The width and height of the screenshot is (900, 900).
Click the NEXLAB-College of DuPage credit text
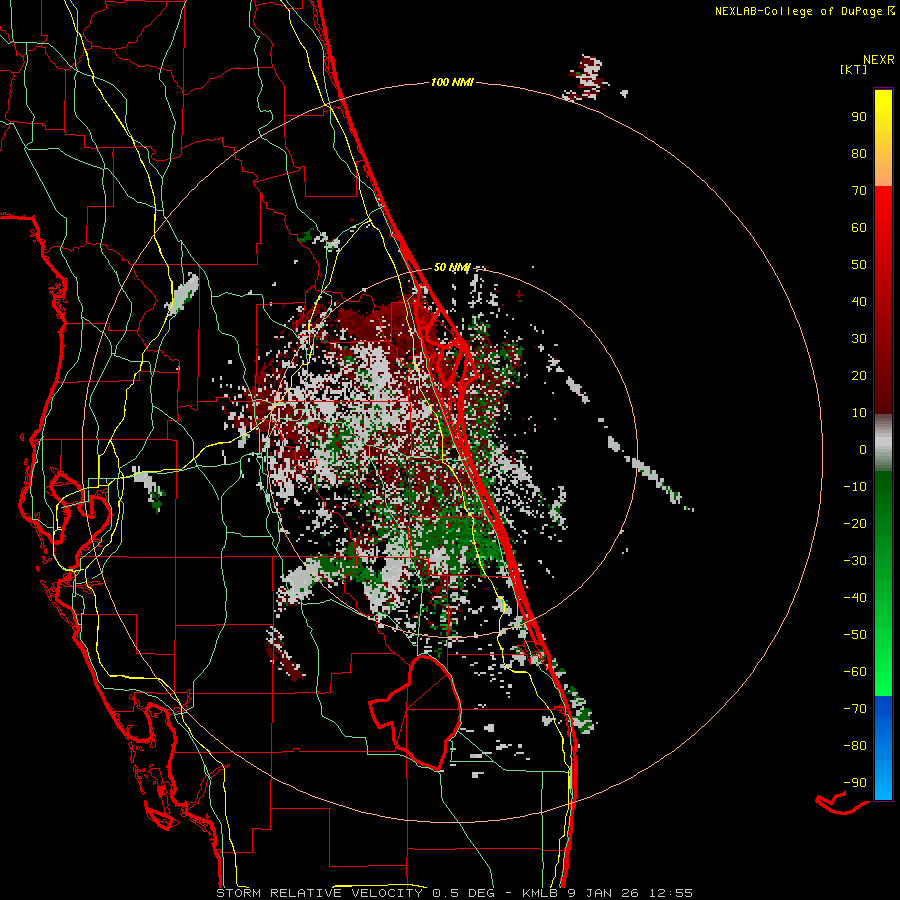point(804,11)
